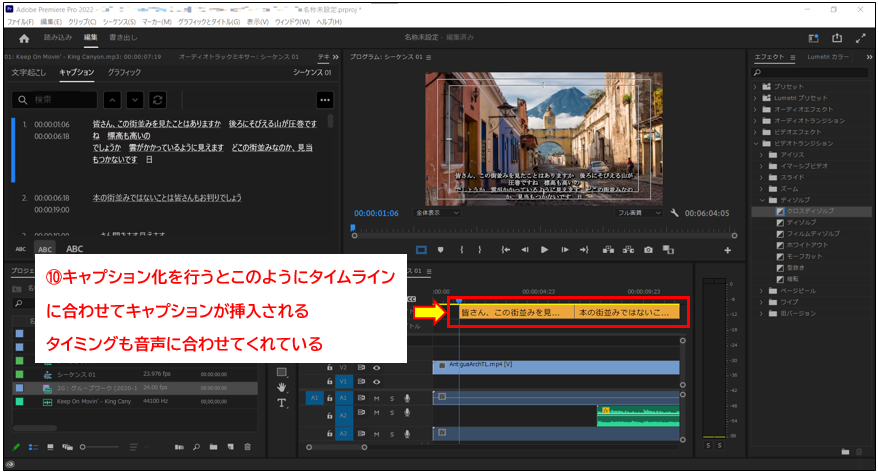
Task: Switch to 読み込み workspace
Action: click(x=58, y=38)
